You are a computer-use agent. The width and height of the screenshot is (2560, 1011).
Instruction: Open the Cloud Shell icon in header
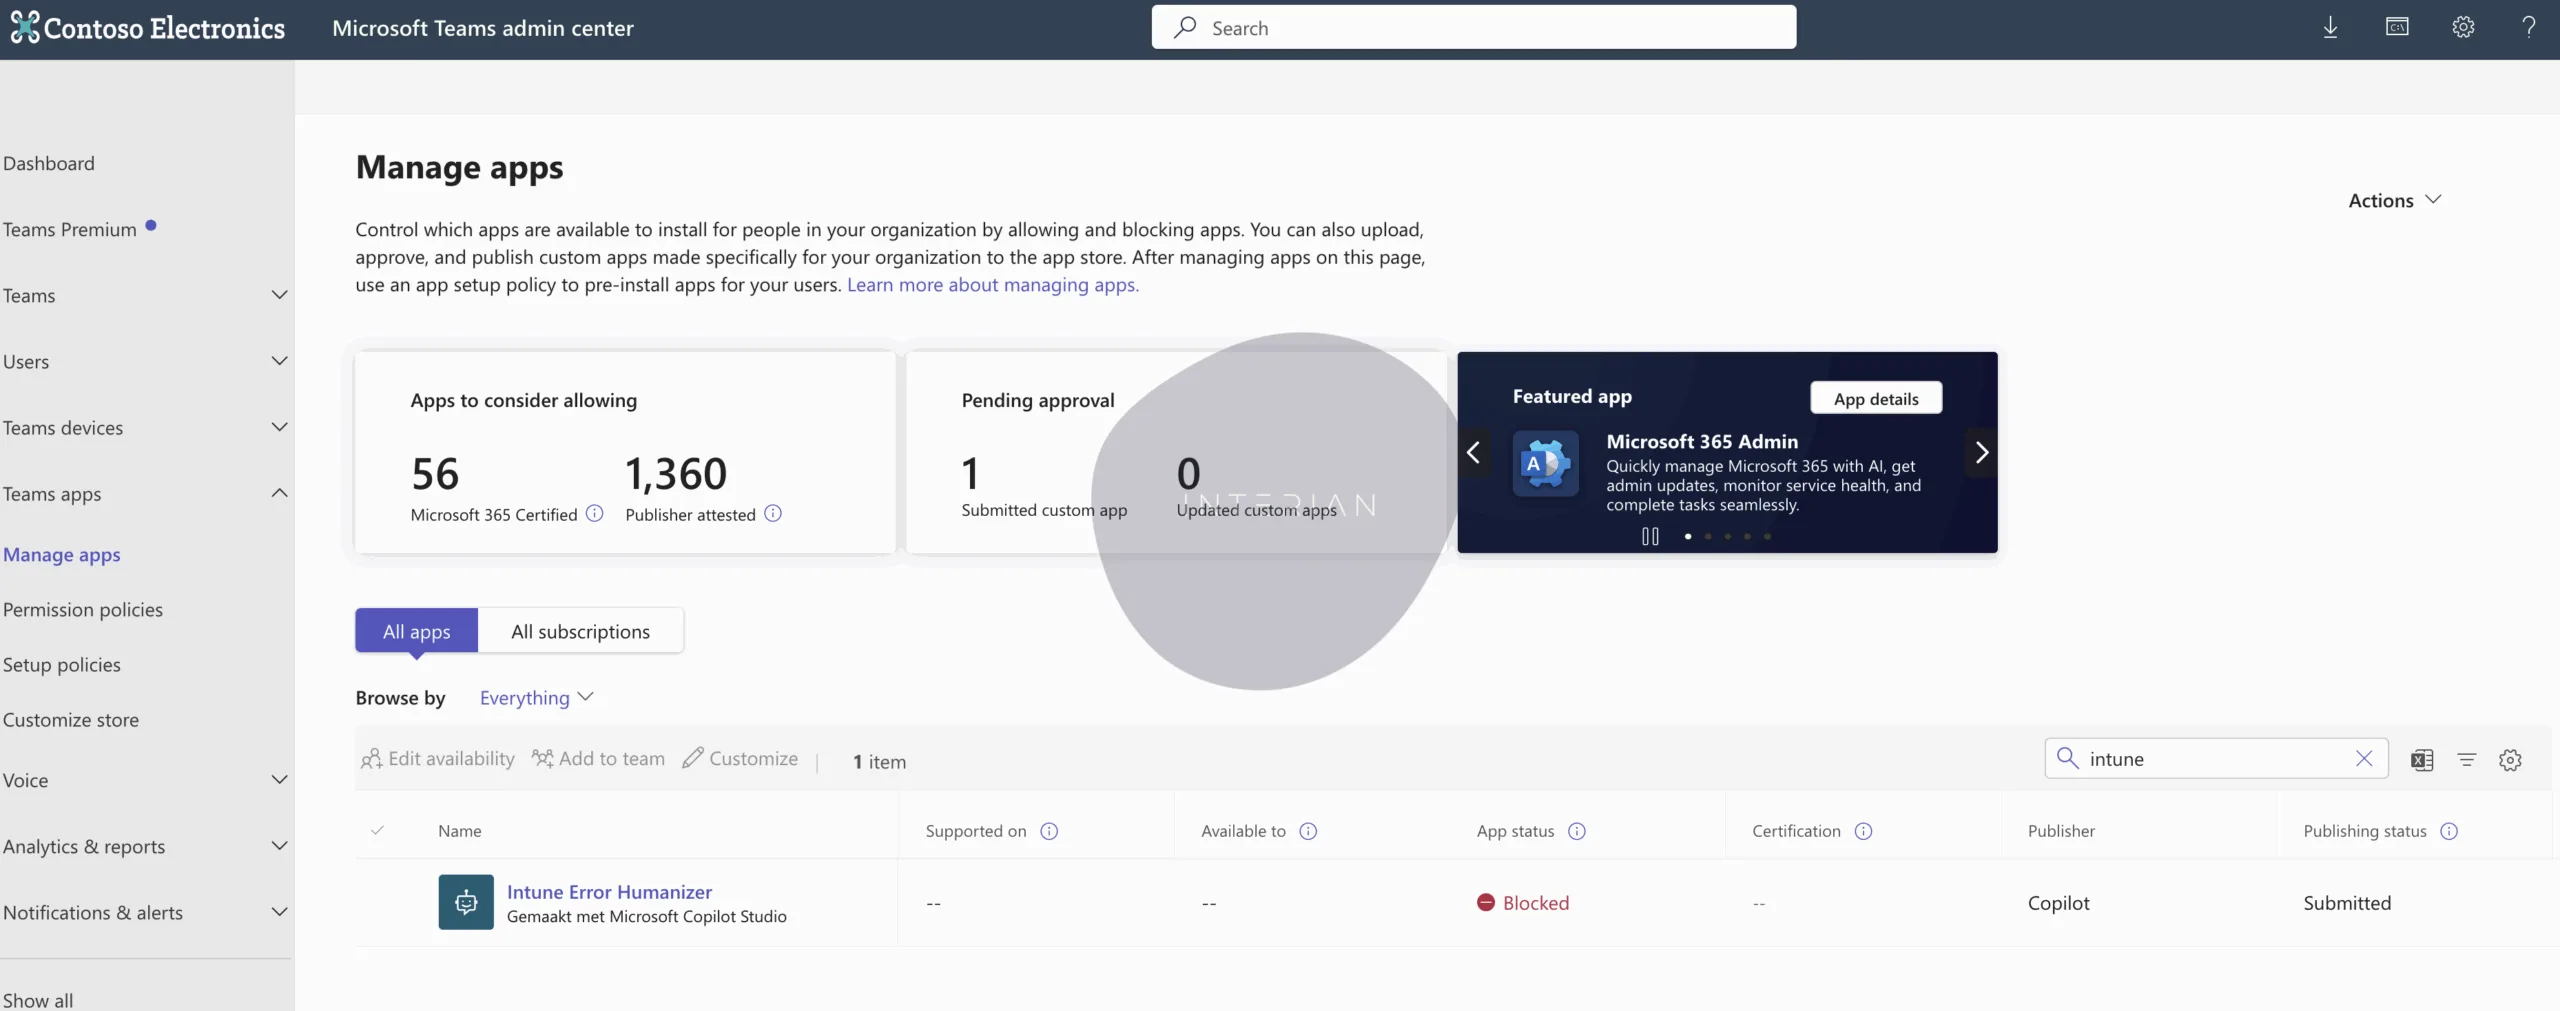tap(2397, 28)
